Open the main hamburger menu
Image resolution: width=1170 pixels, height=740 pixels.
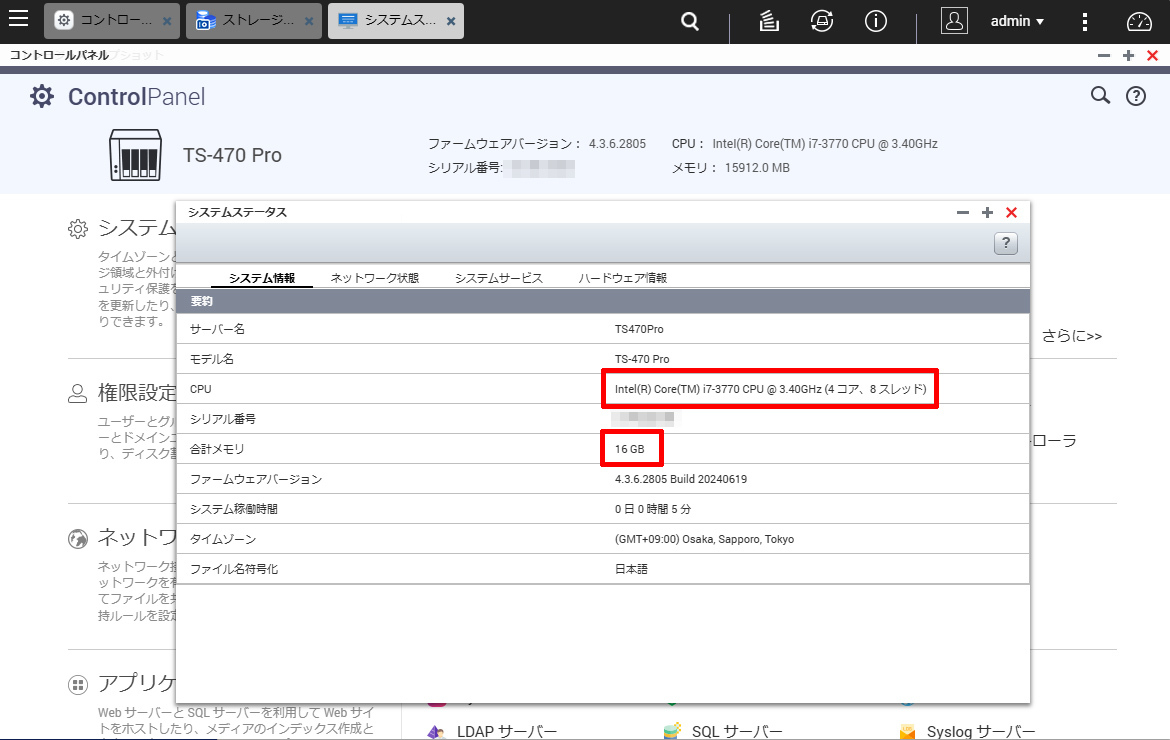point(19,19)
